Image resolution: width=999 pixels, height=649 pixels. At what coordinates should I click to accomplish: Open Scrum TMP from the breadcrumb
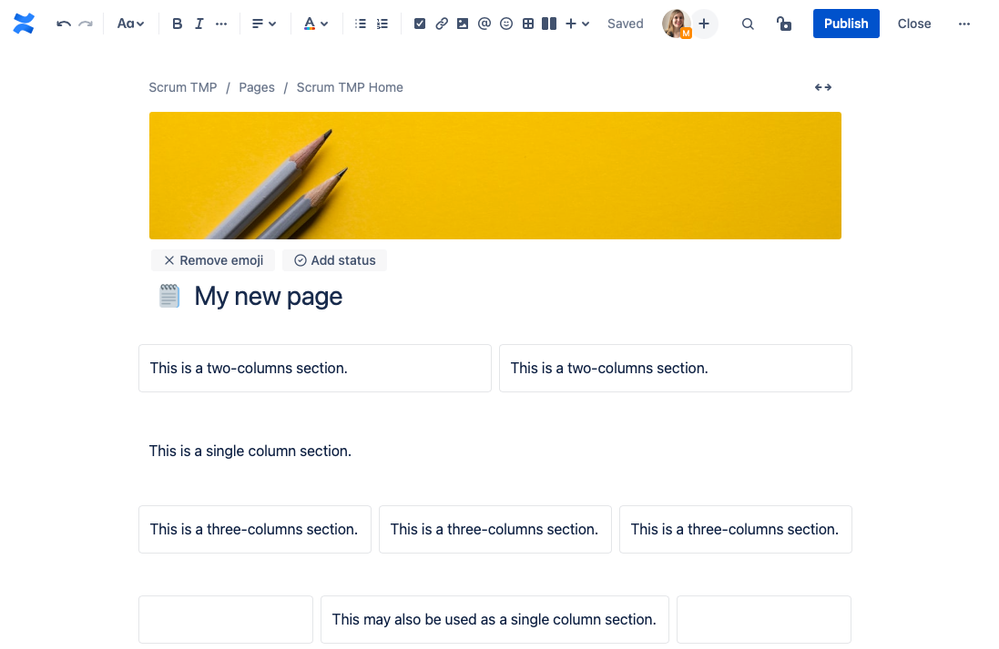[182, 87]
